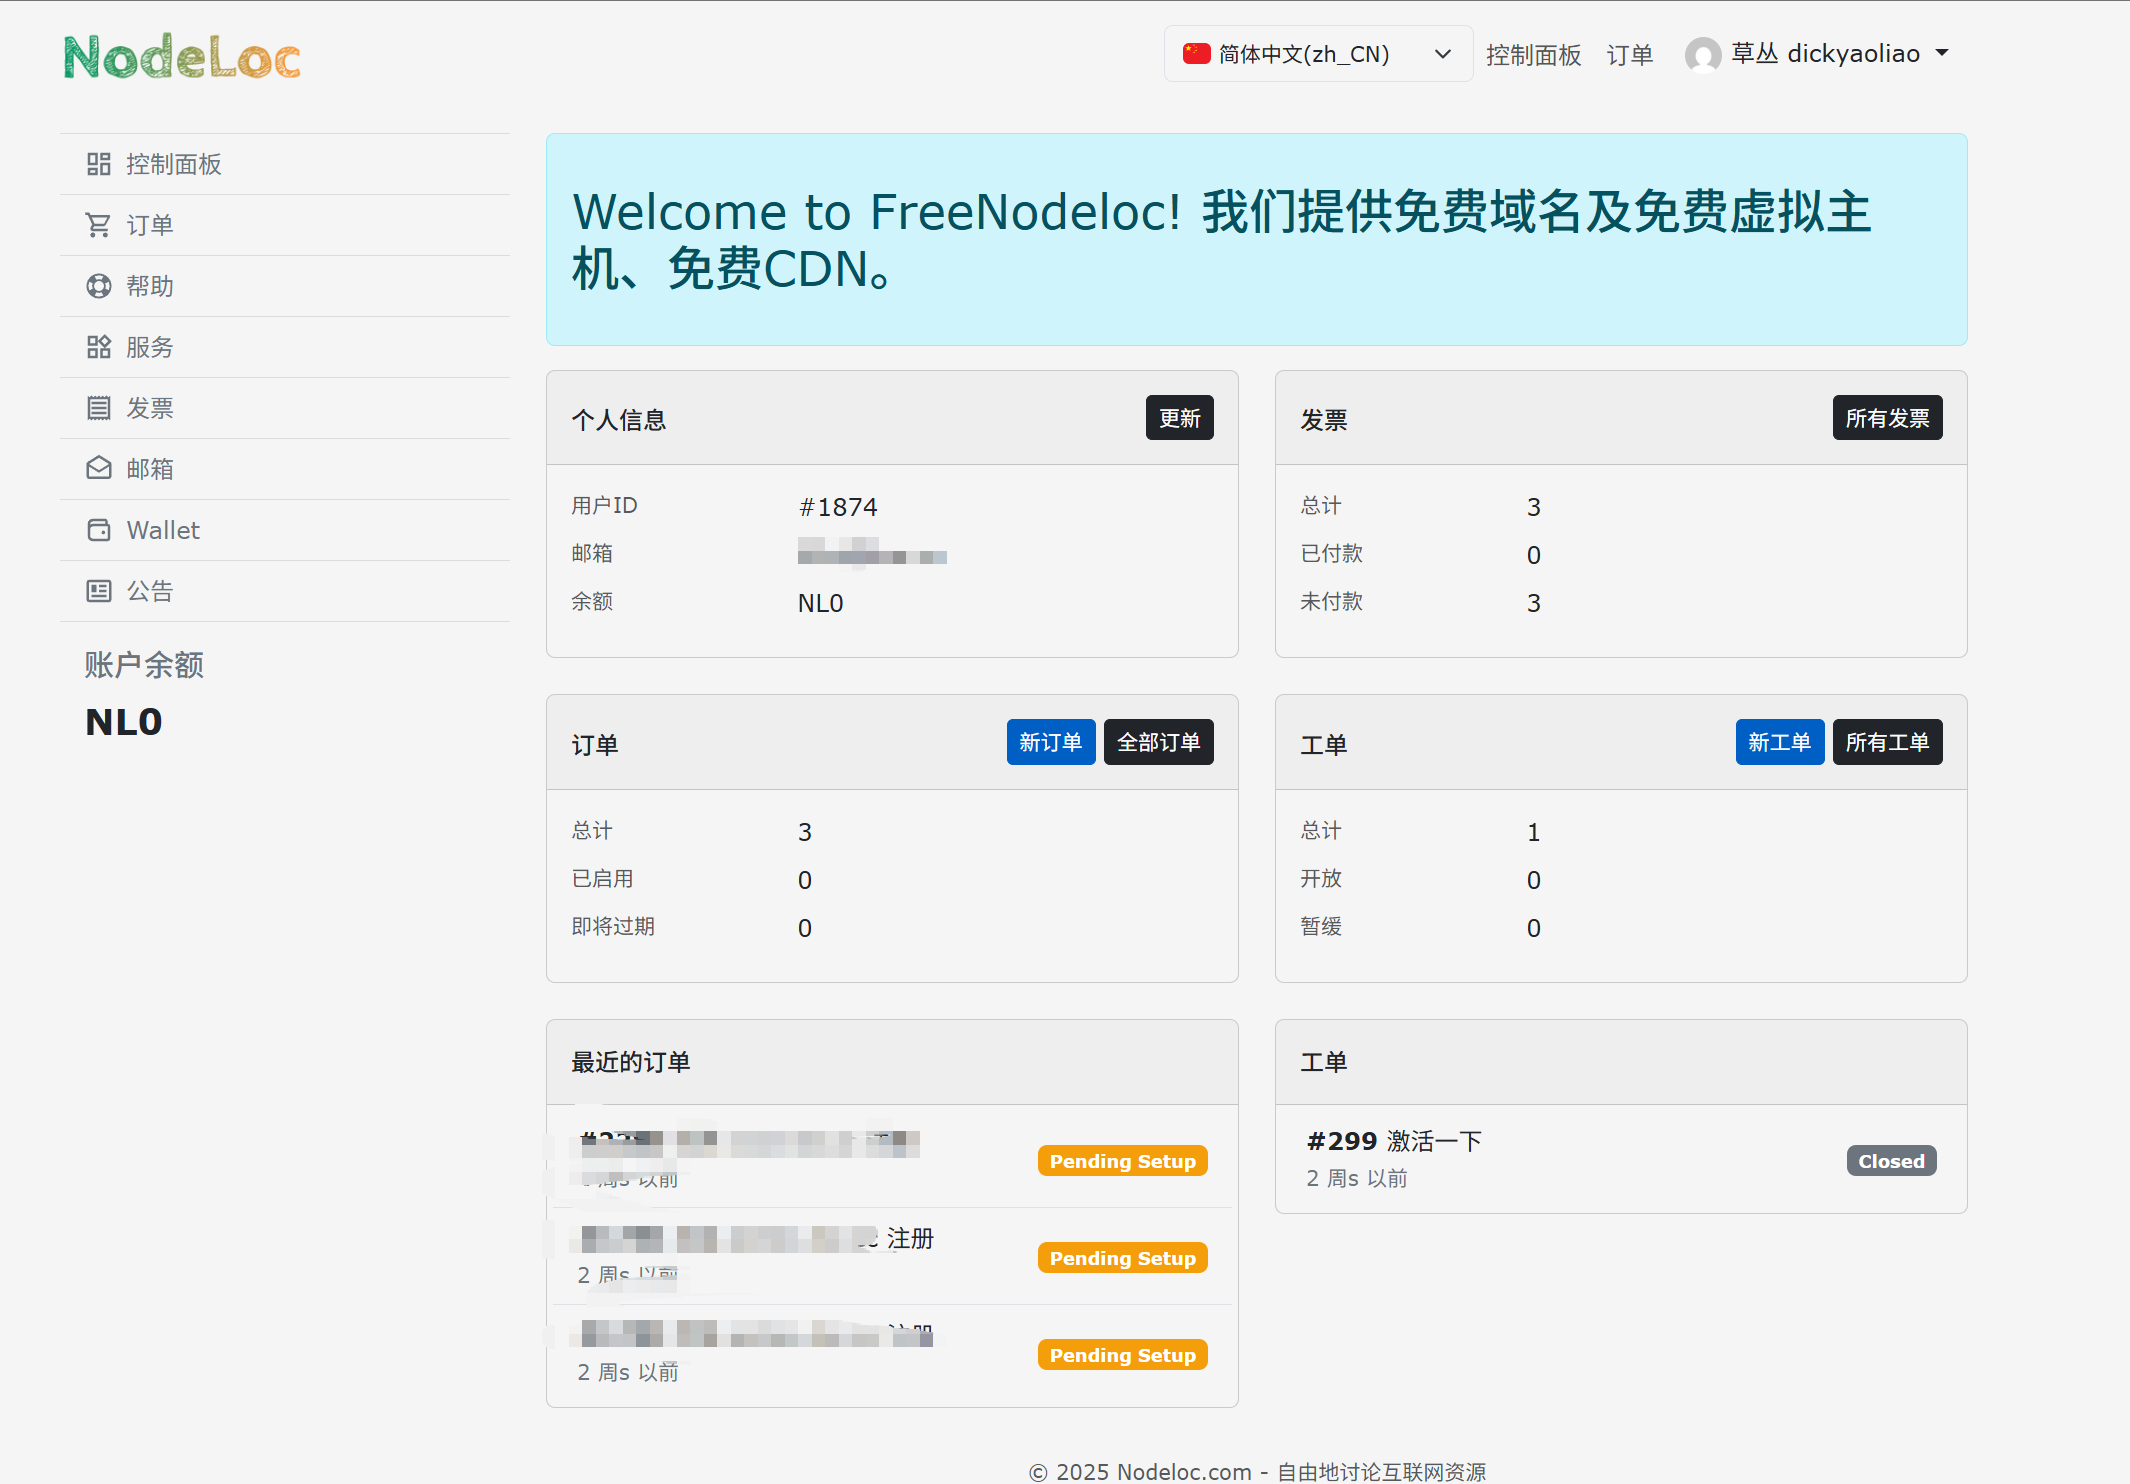Image resolution: width=2130 pixels, height=1484 pixels.
Task: Click the 即将过期 label in 订单 card
Action: tap(612, 926)
